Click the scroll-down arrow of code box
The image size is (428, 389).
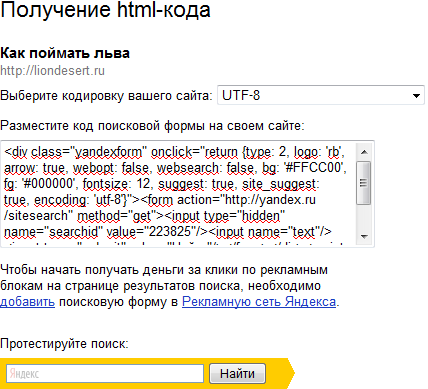(364, 237)
